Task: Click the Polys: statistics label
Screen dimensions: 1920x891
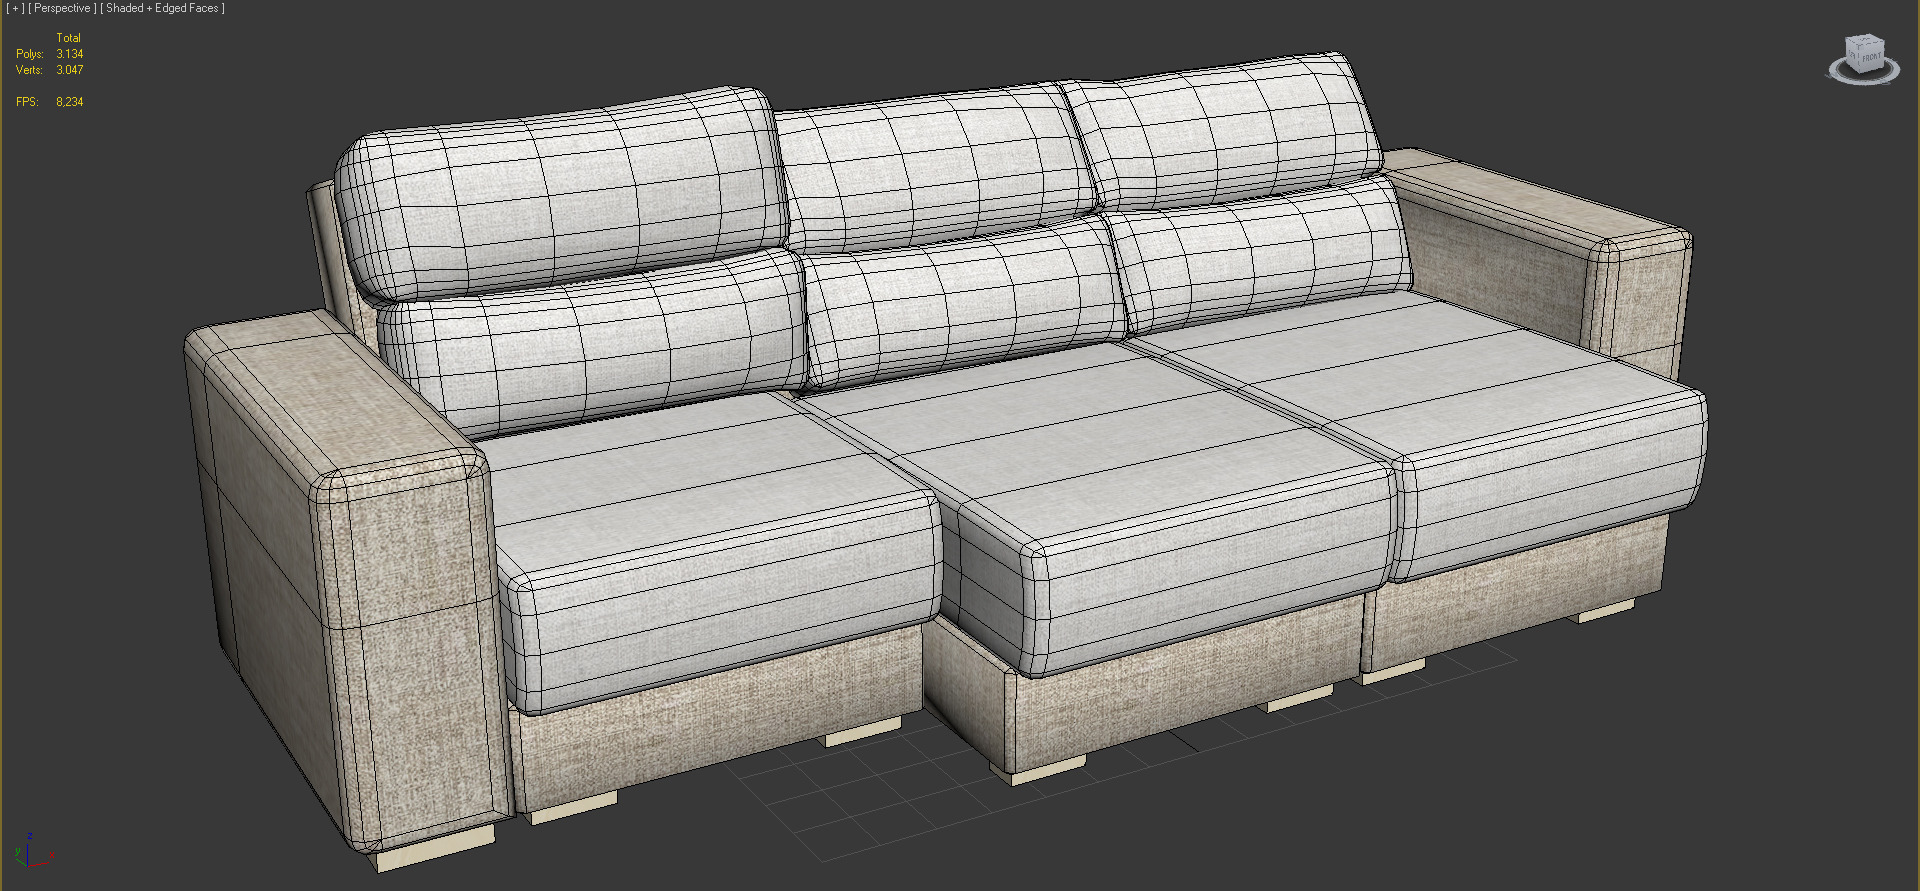Action: (x=30, y=54)
